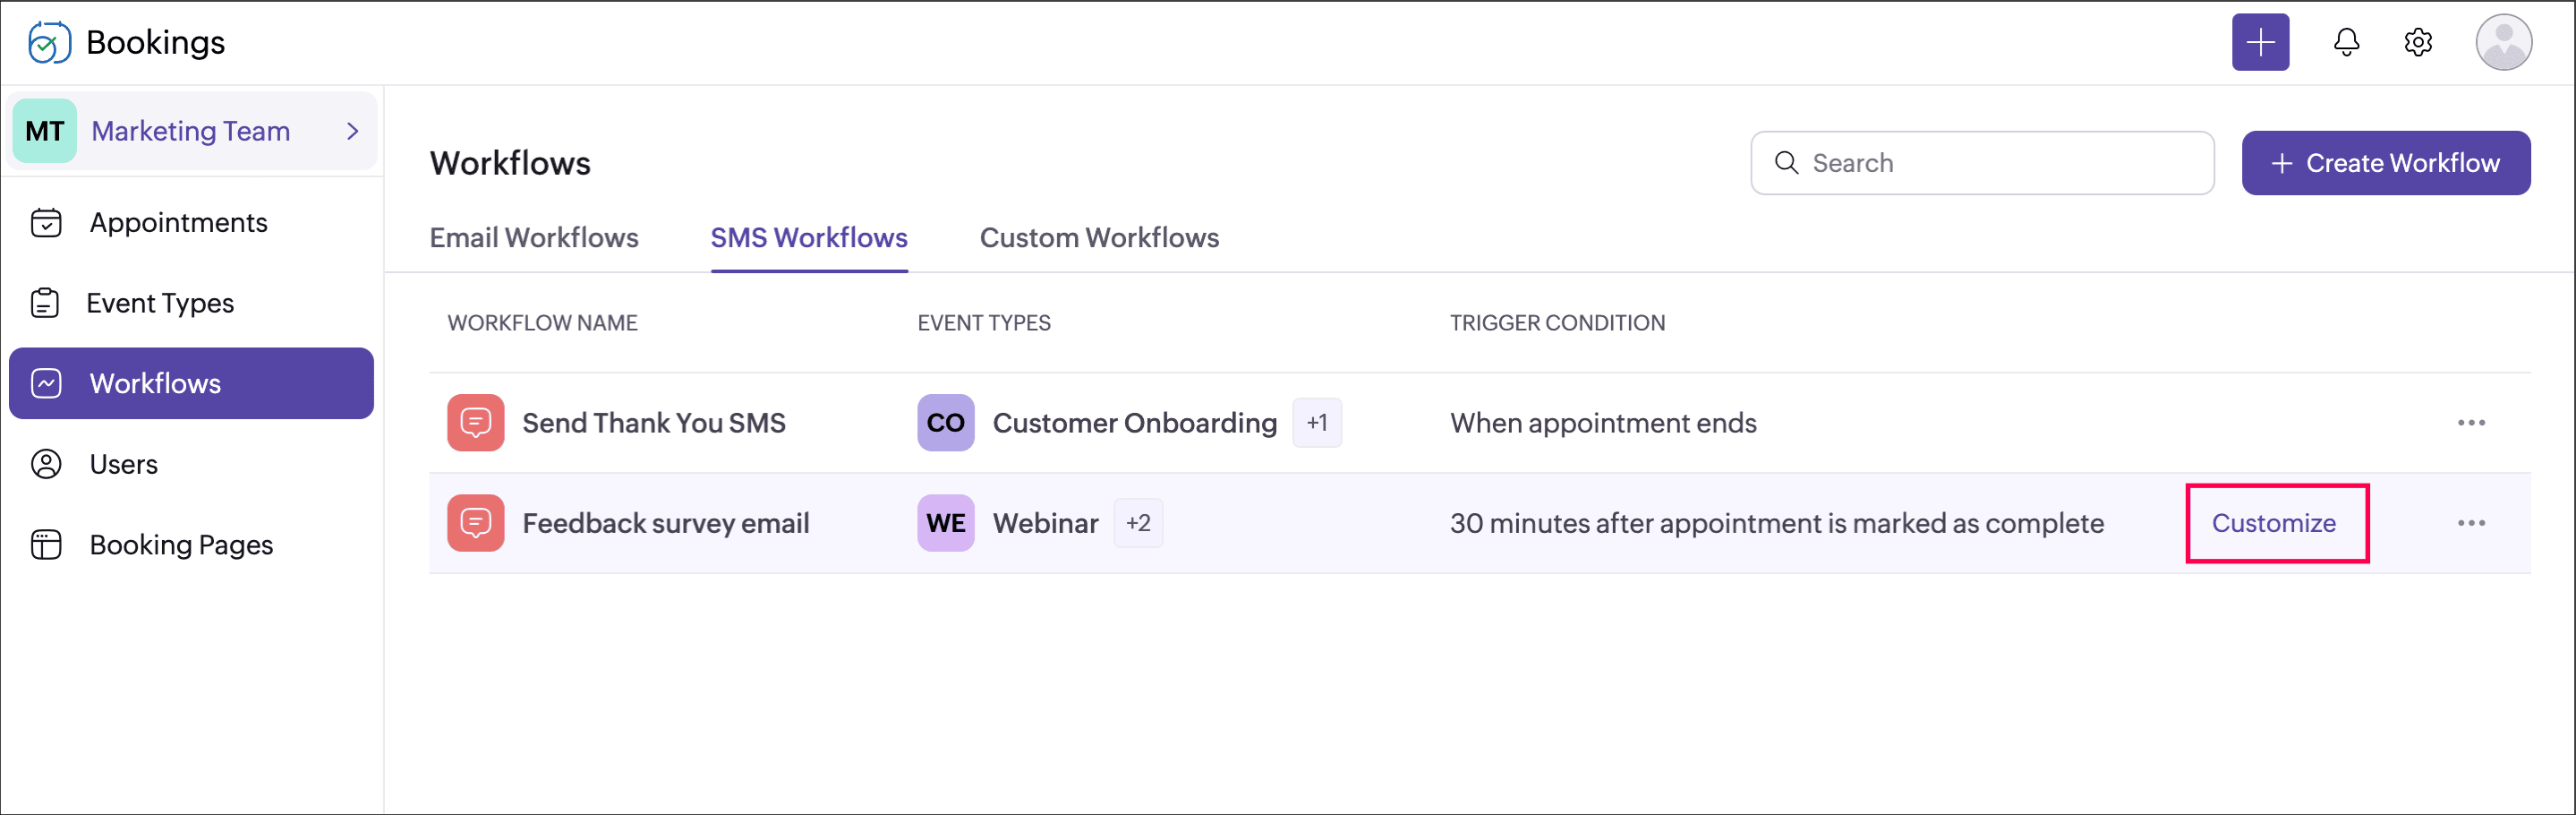The width and height of the screenshot is (2576, 815).
Task: Switch to the Custom Workflows tab
Action: click(x=1098, y=238)
